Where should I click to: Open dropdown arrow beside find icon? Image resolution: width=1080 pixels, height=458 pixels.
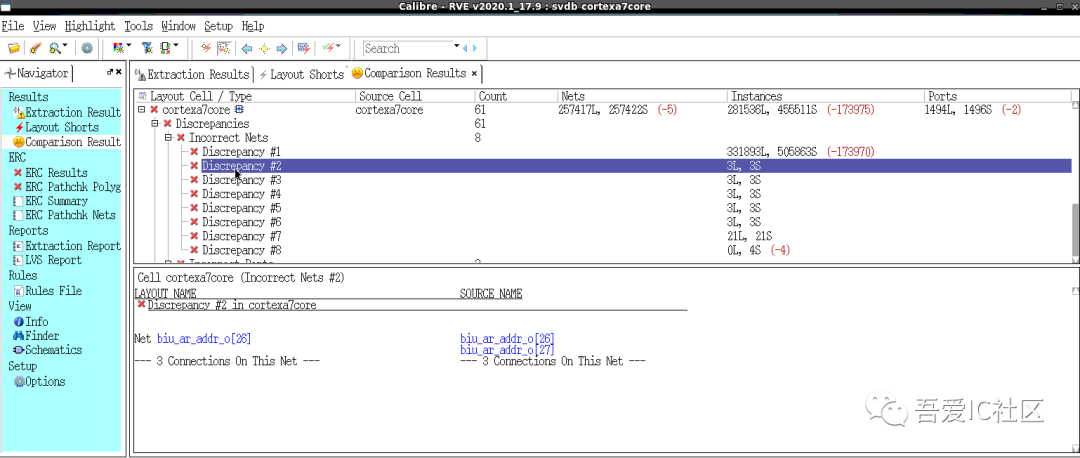[x=65, y=46]
